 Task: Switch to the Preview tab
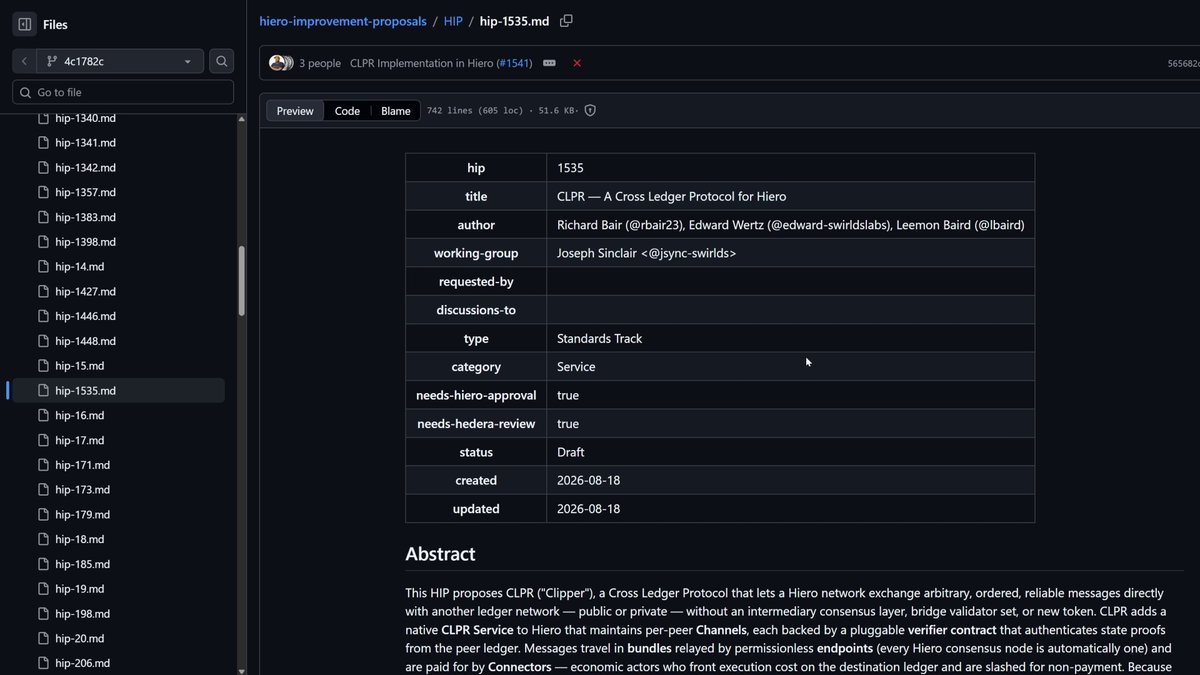pos(295,111)
